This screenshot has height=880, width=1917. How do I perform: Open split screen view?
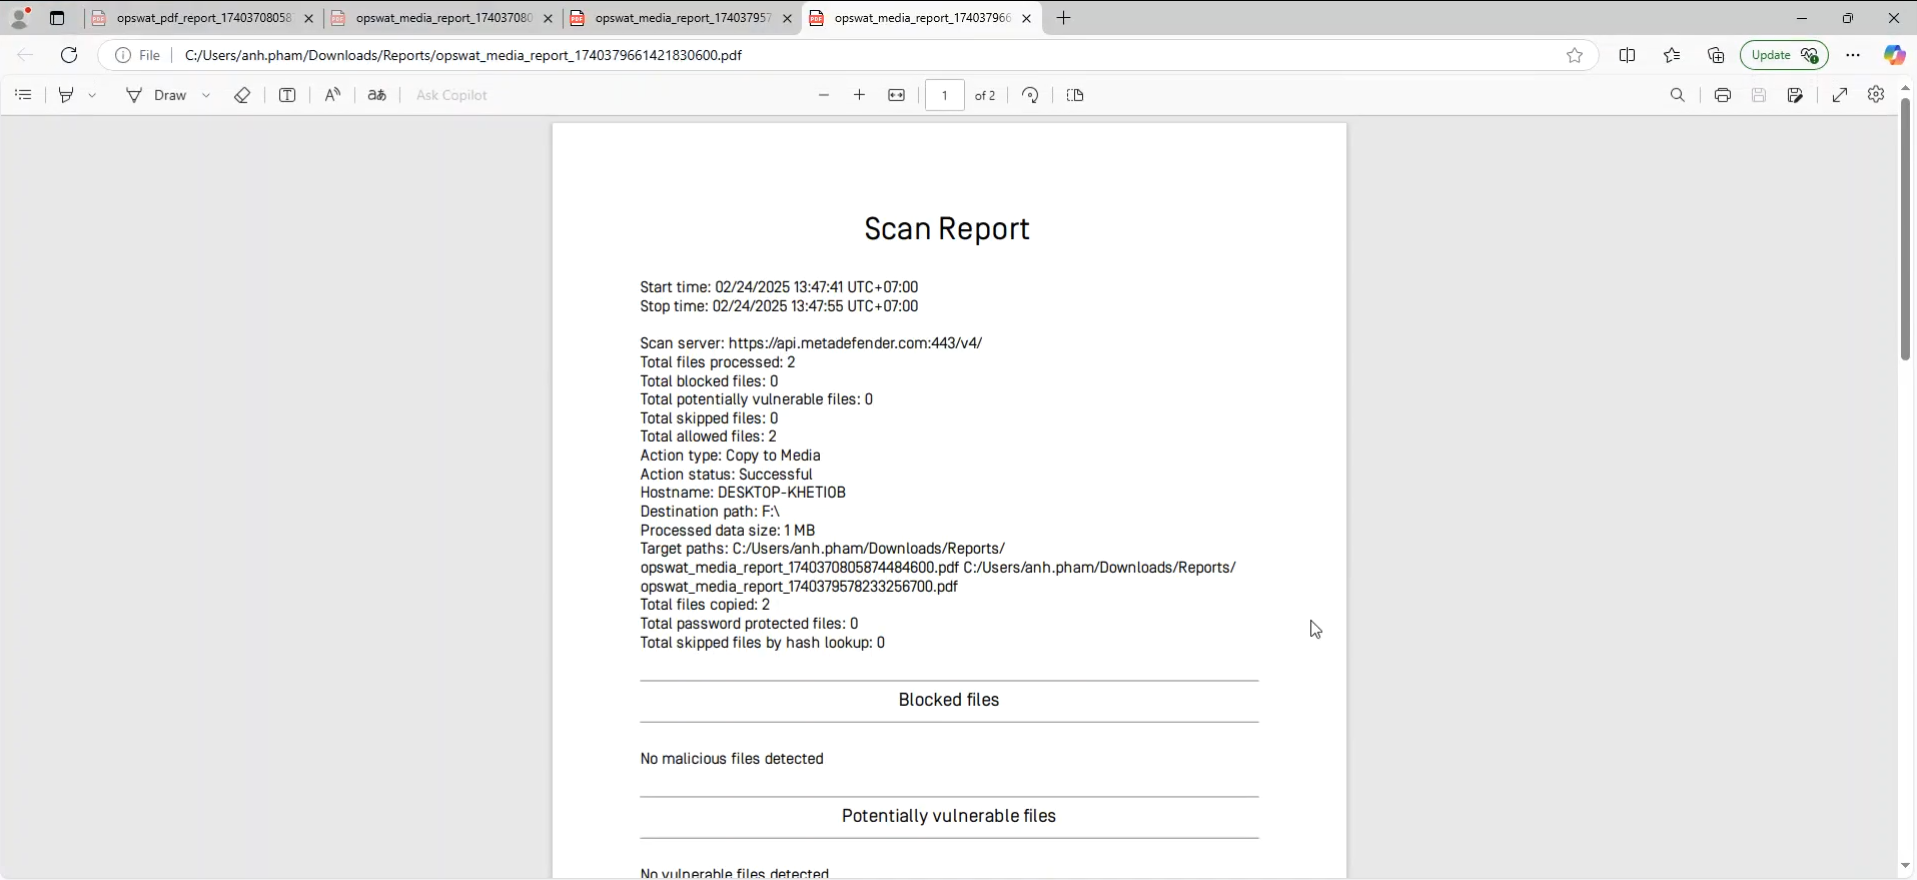1627,55
